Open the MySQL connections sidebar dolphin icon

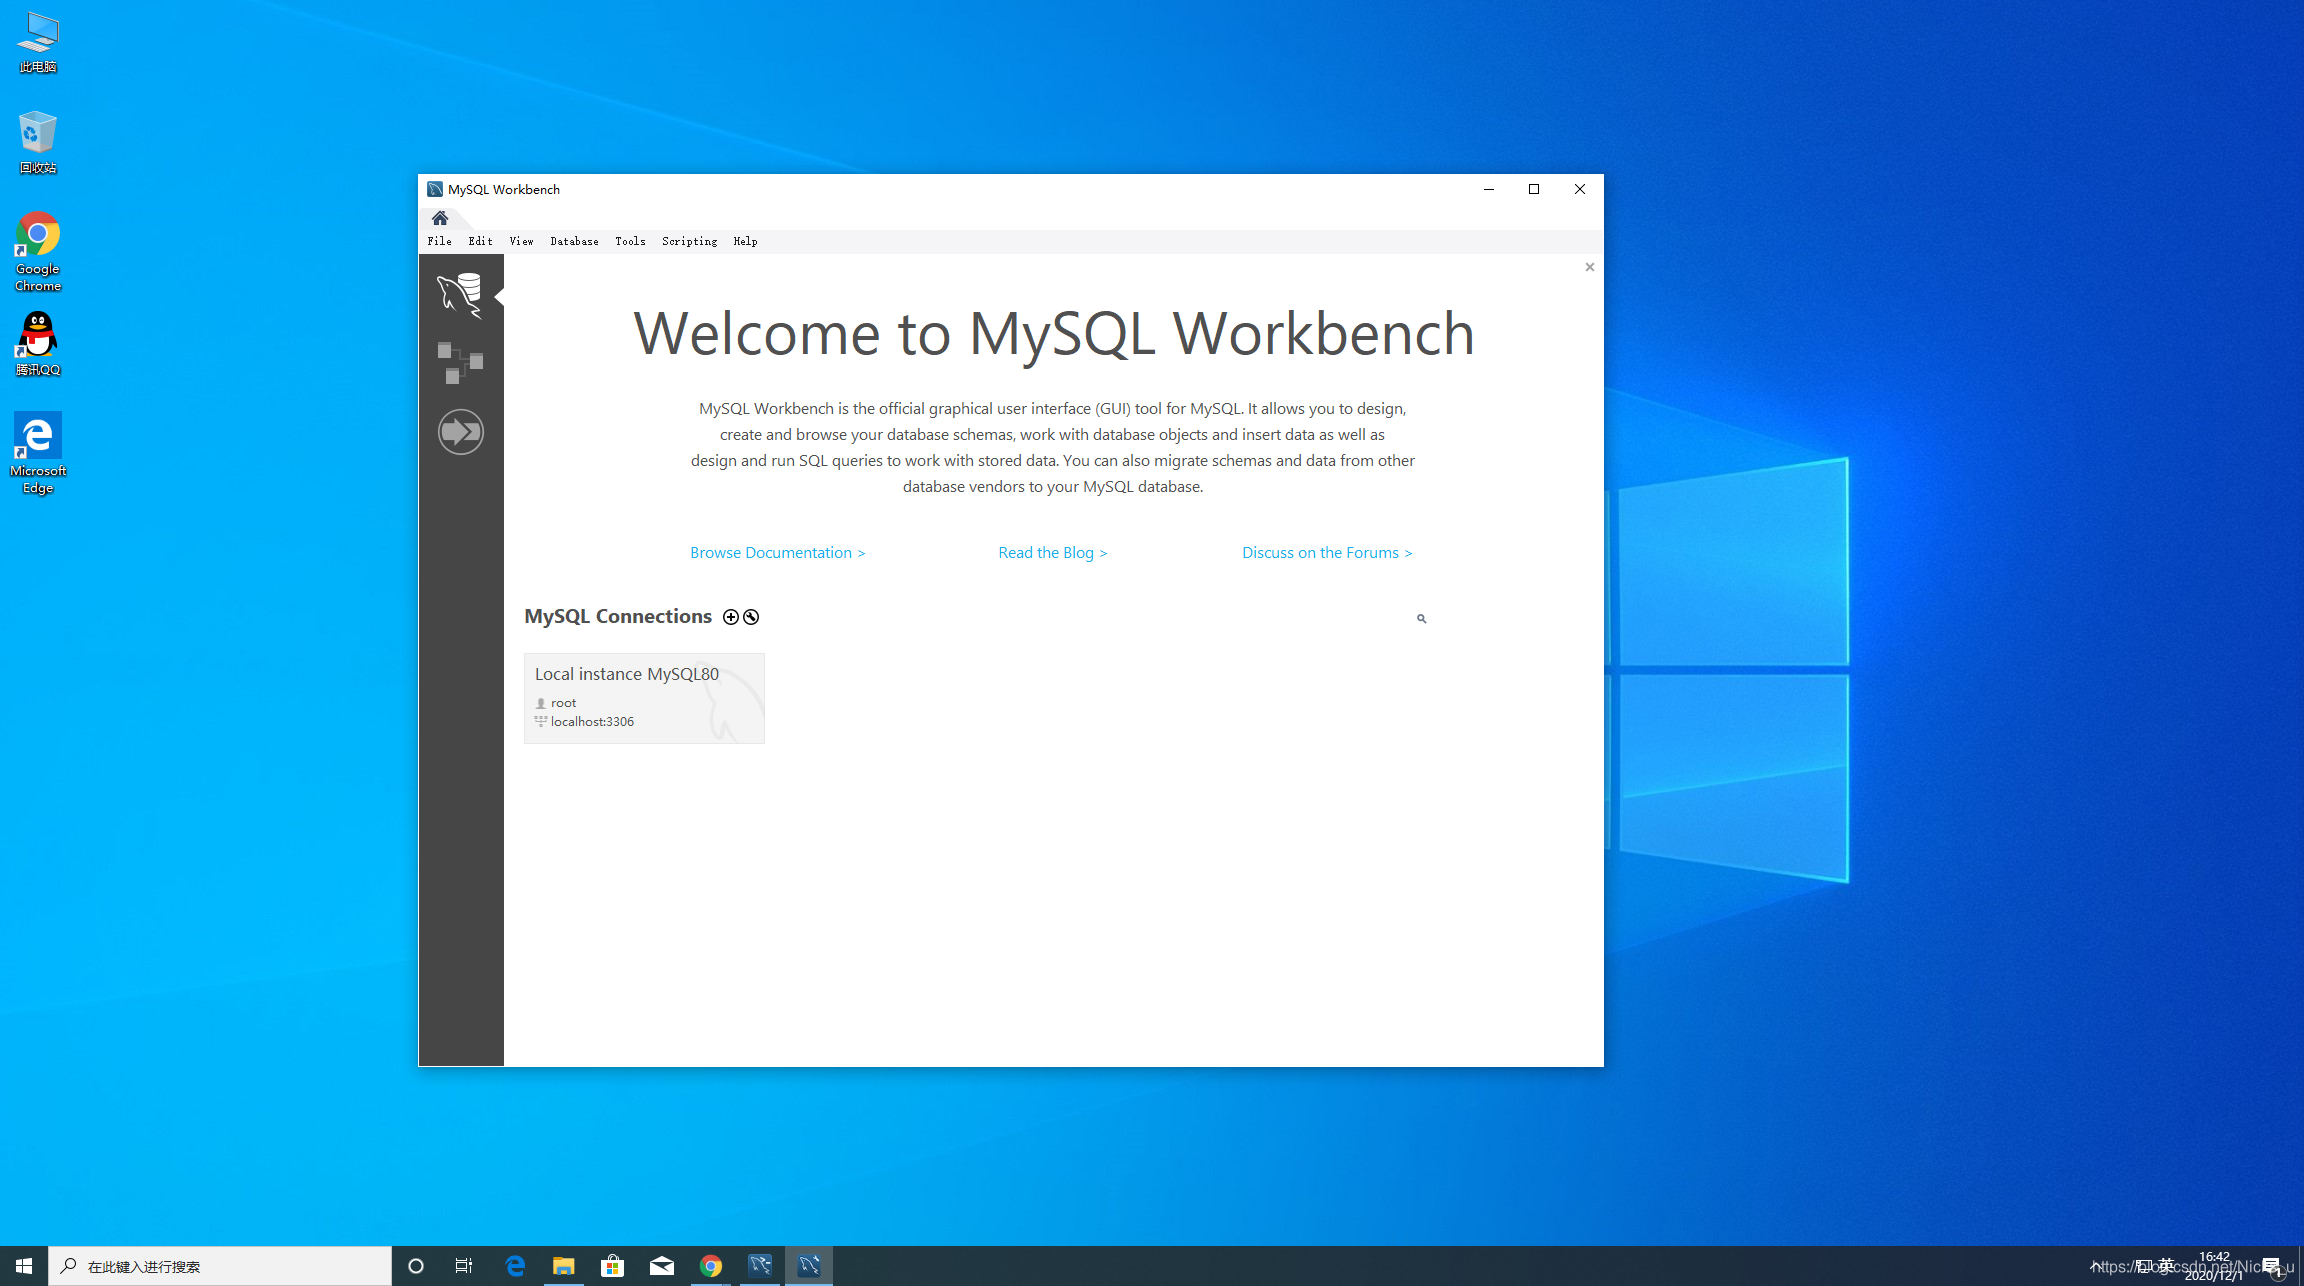coord(460,295)
